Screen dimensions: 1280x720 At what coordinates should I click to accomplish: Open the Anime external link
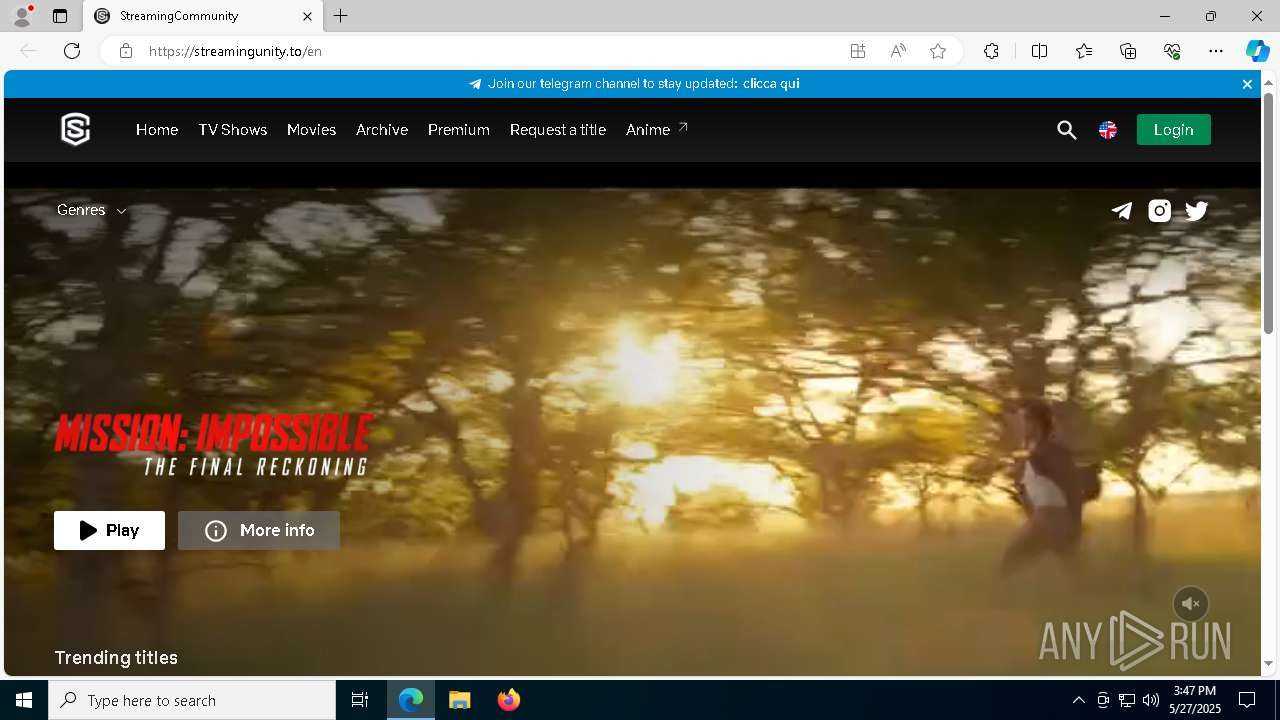point(657,129)
